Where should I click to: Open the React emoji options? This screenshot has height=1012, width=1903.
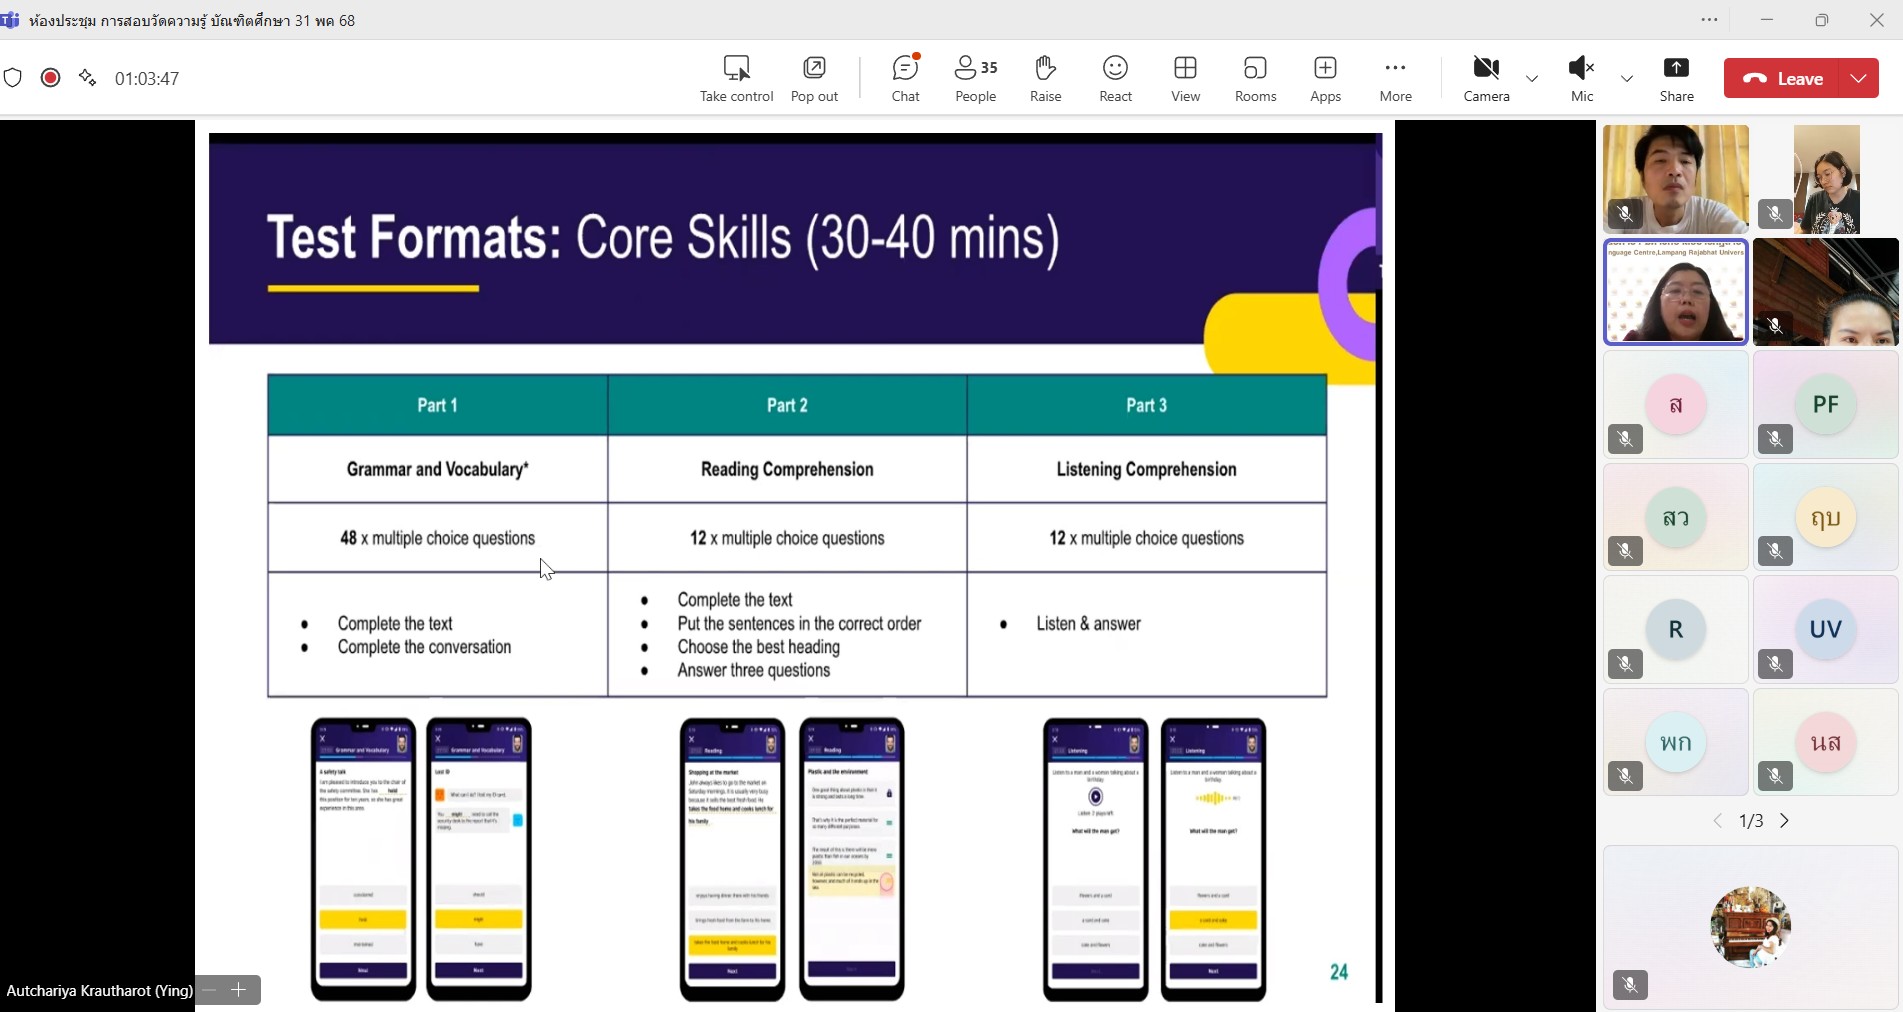click(1115, 78)
